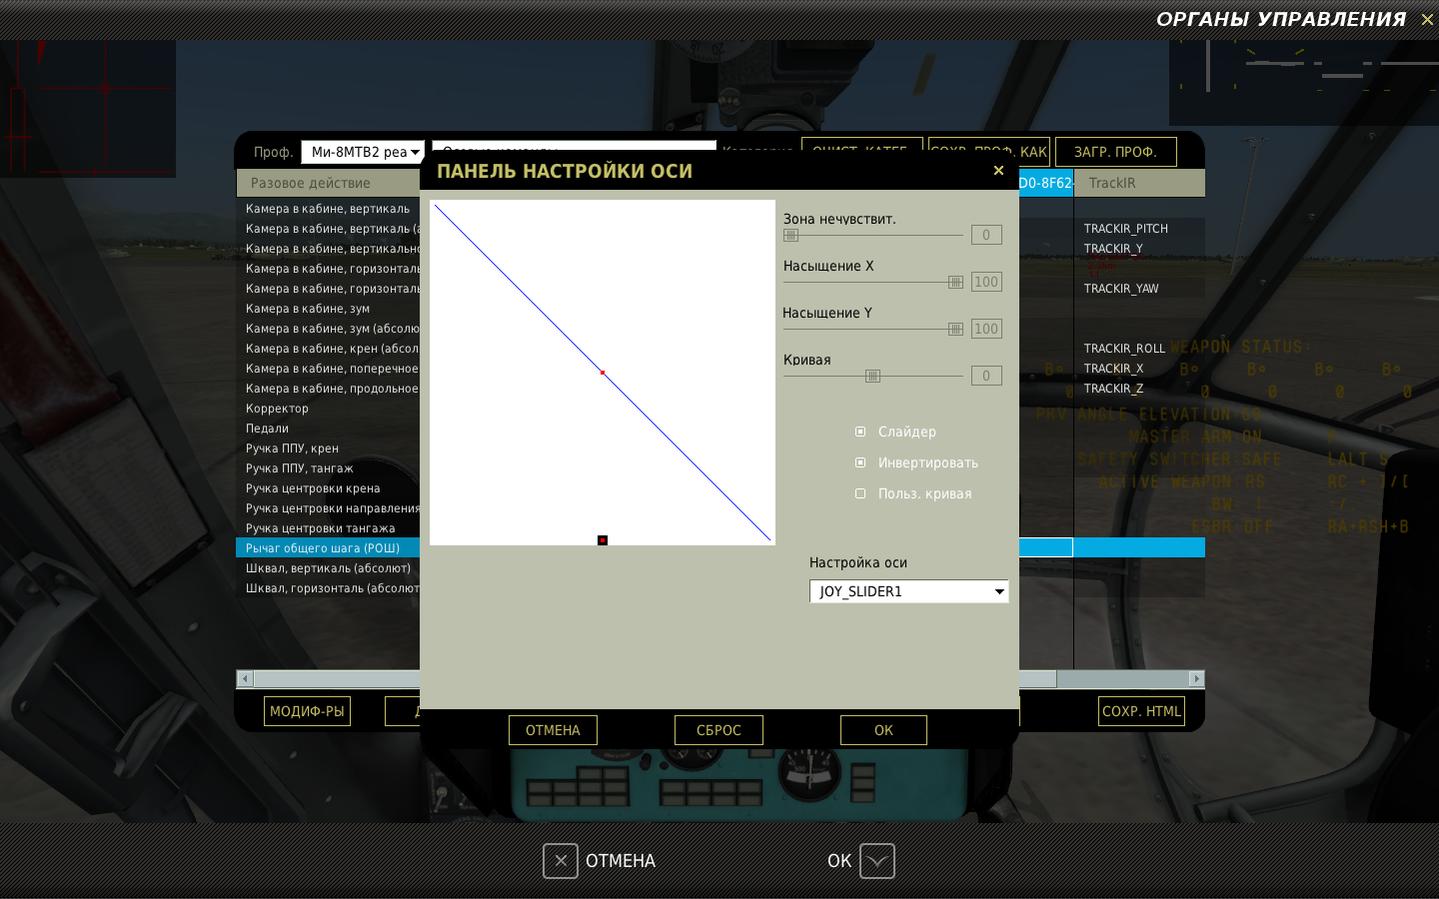The image size is (1439, 899).
Task: Click СБРОС to reset axis settings
Action: pos(719,730)
